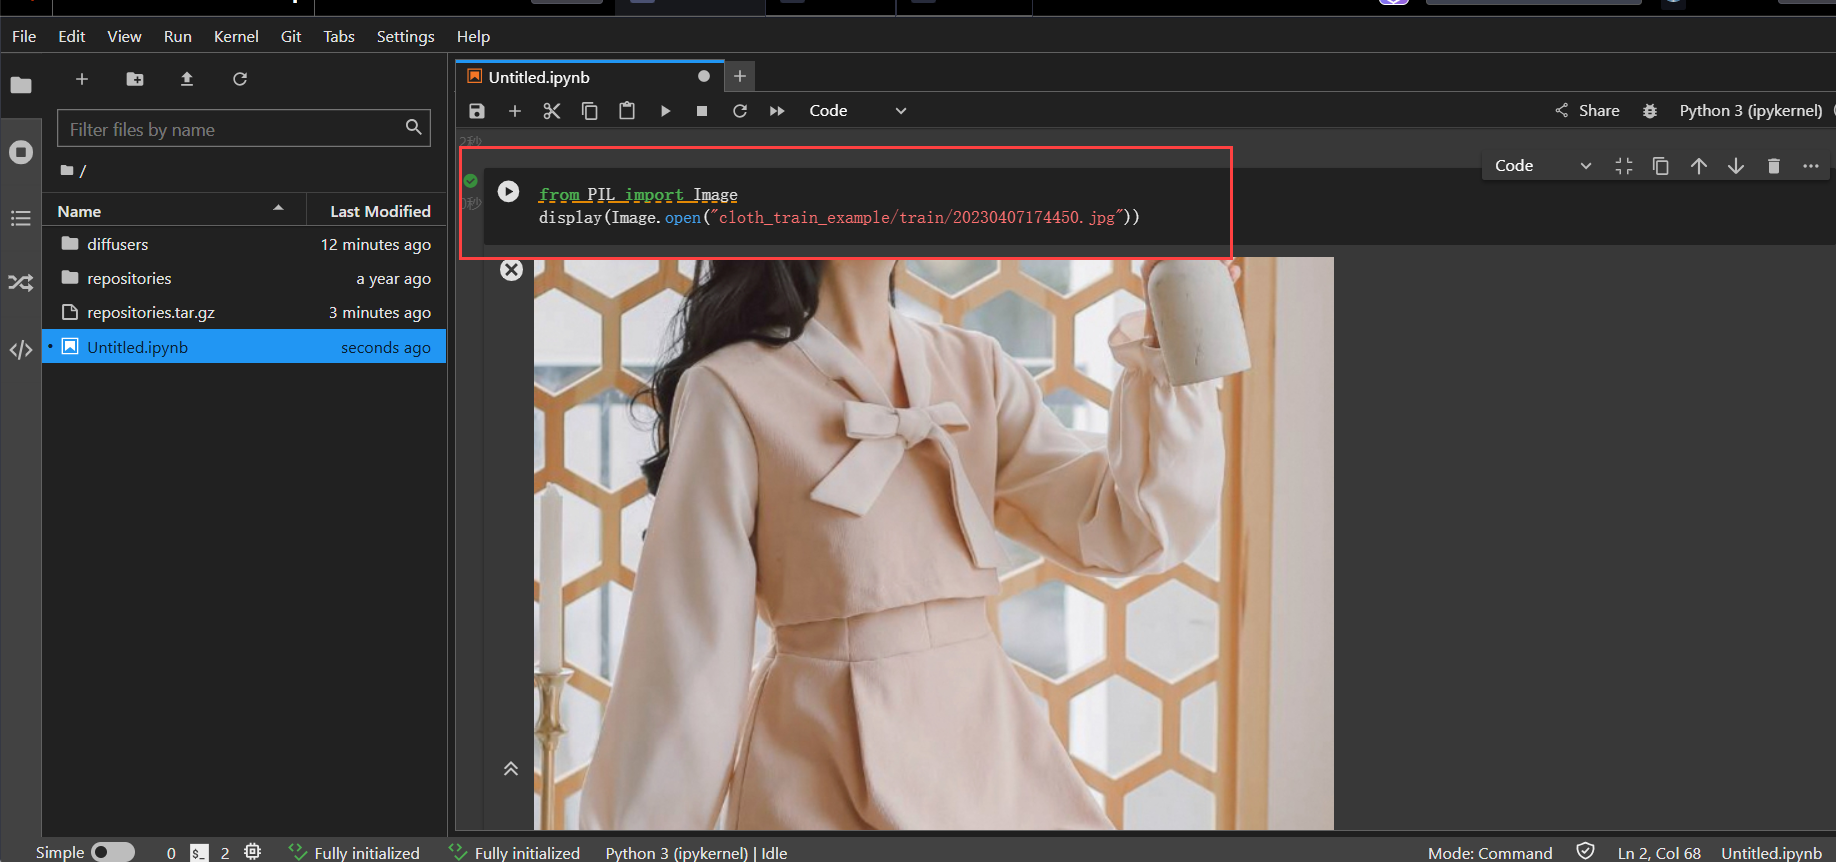
Task: Interrupt the kernel with the stop icon
Action: pos(702,111)
